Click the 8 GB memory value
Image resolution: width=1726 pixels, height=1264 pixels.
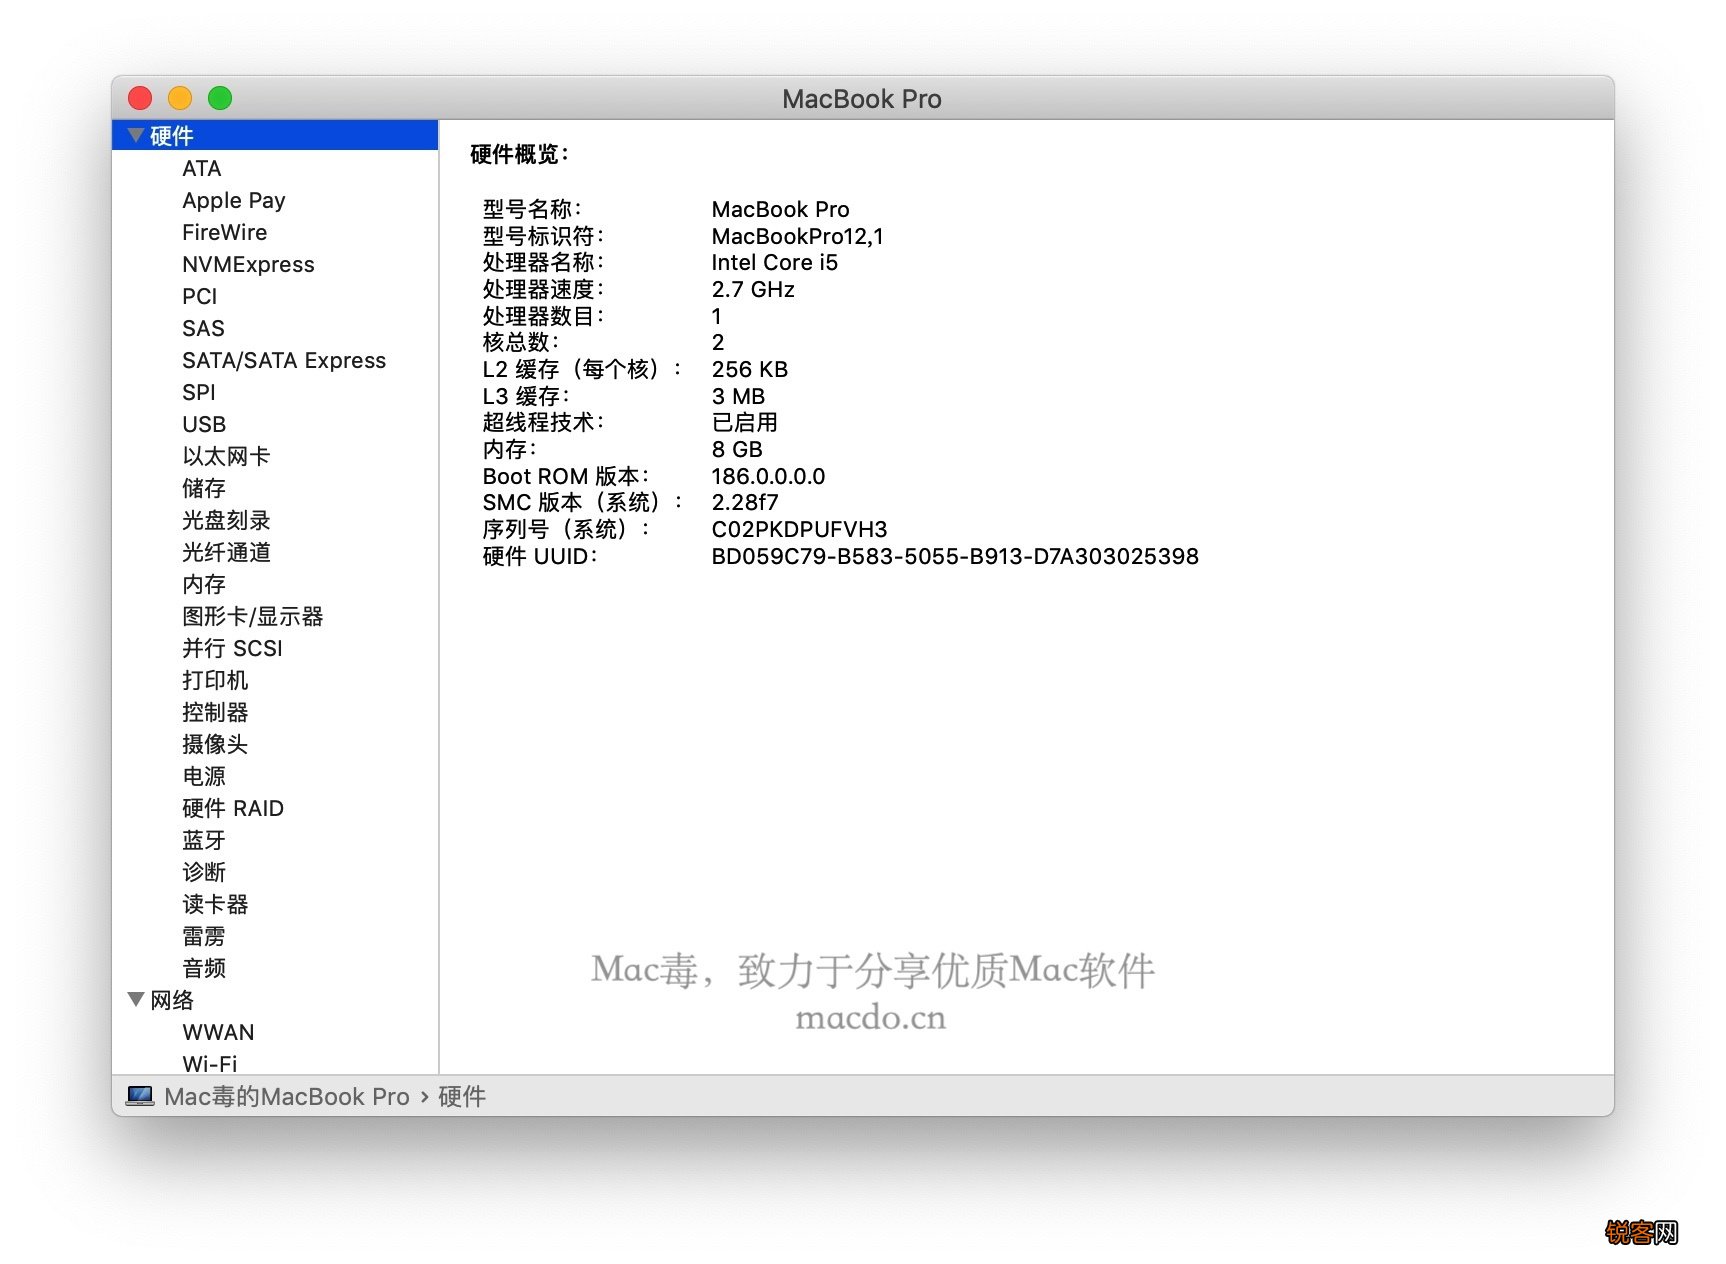[737, 449]
